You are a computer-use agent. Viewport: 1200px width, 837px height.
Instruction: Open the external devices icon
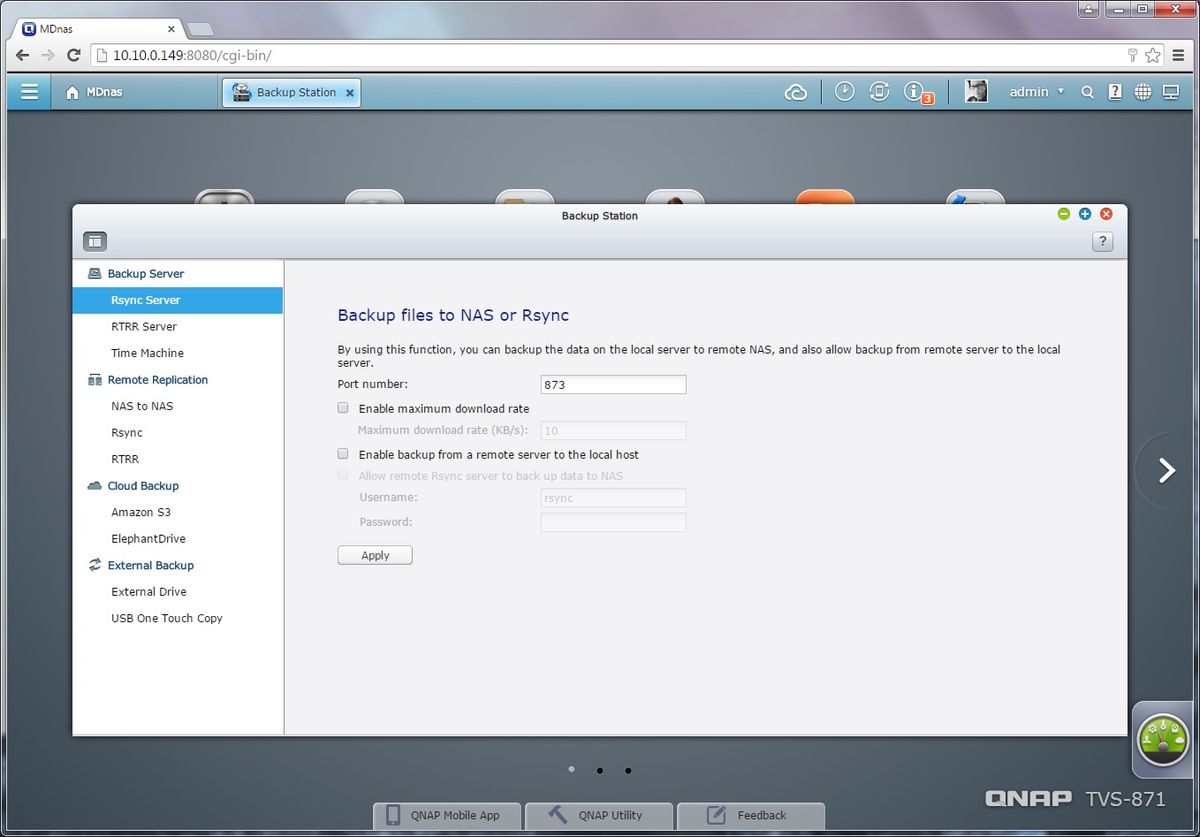coord(880,91)
